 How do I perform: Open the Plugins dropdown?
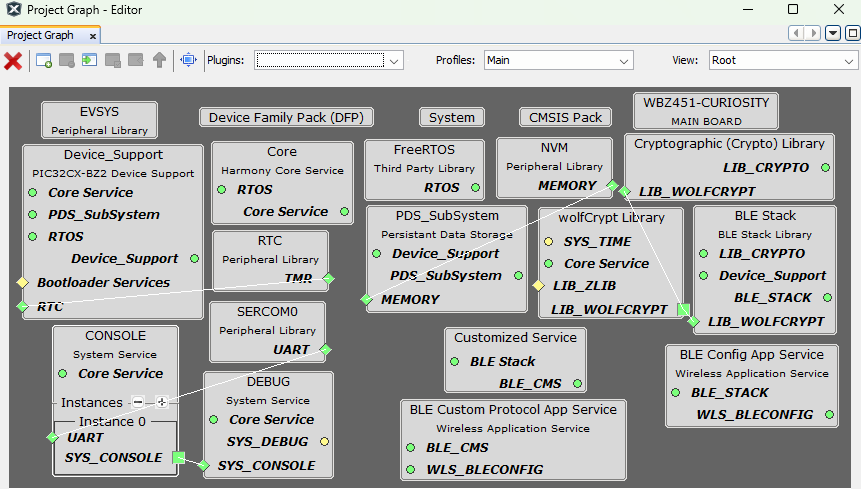pyautogui.click(x=329, y=60)
